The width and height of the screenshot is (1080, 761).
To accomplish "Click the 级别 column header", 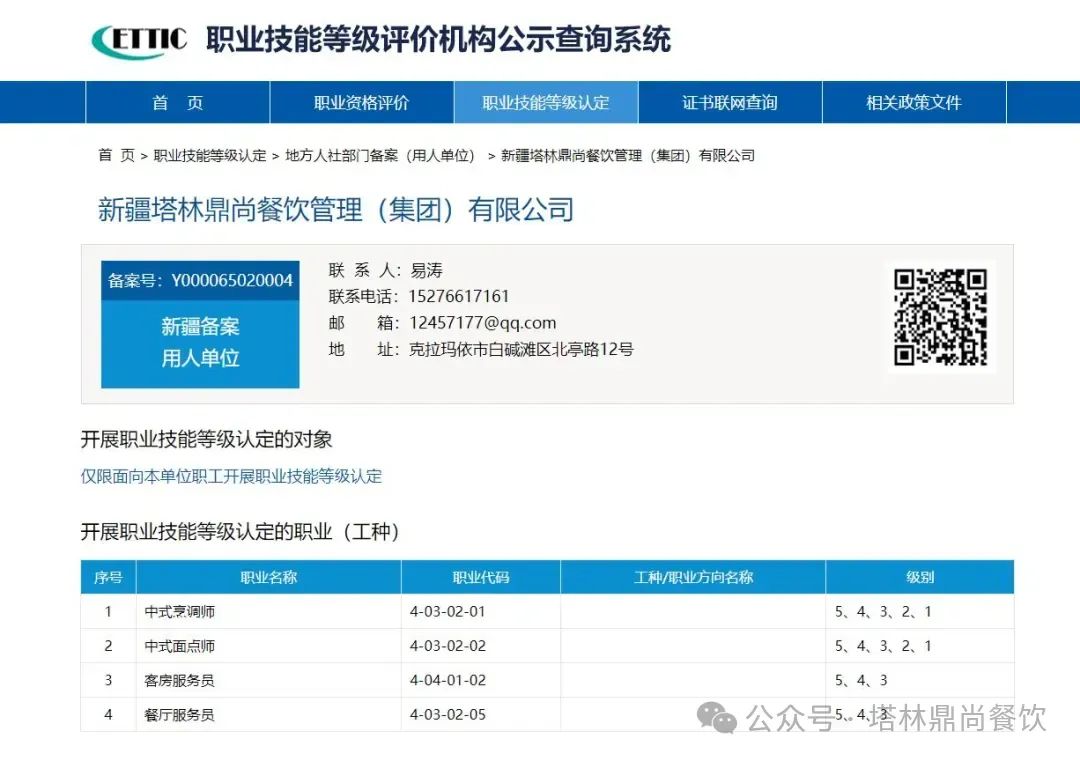I will coord(920,577).
